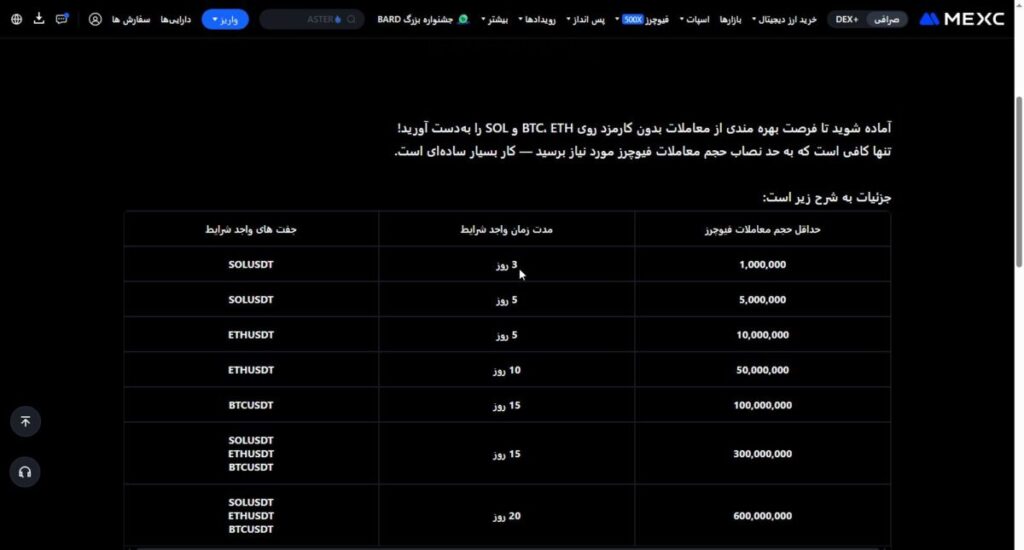Image resolution: width=1024 pixels, height=550 pixels.
Task: Open the headset support icon
Action: [25, 472]
